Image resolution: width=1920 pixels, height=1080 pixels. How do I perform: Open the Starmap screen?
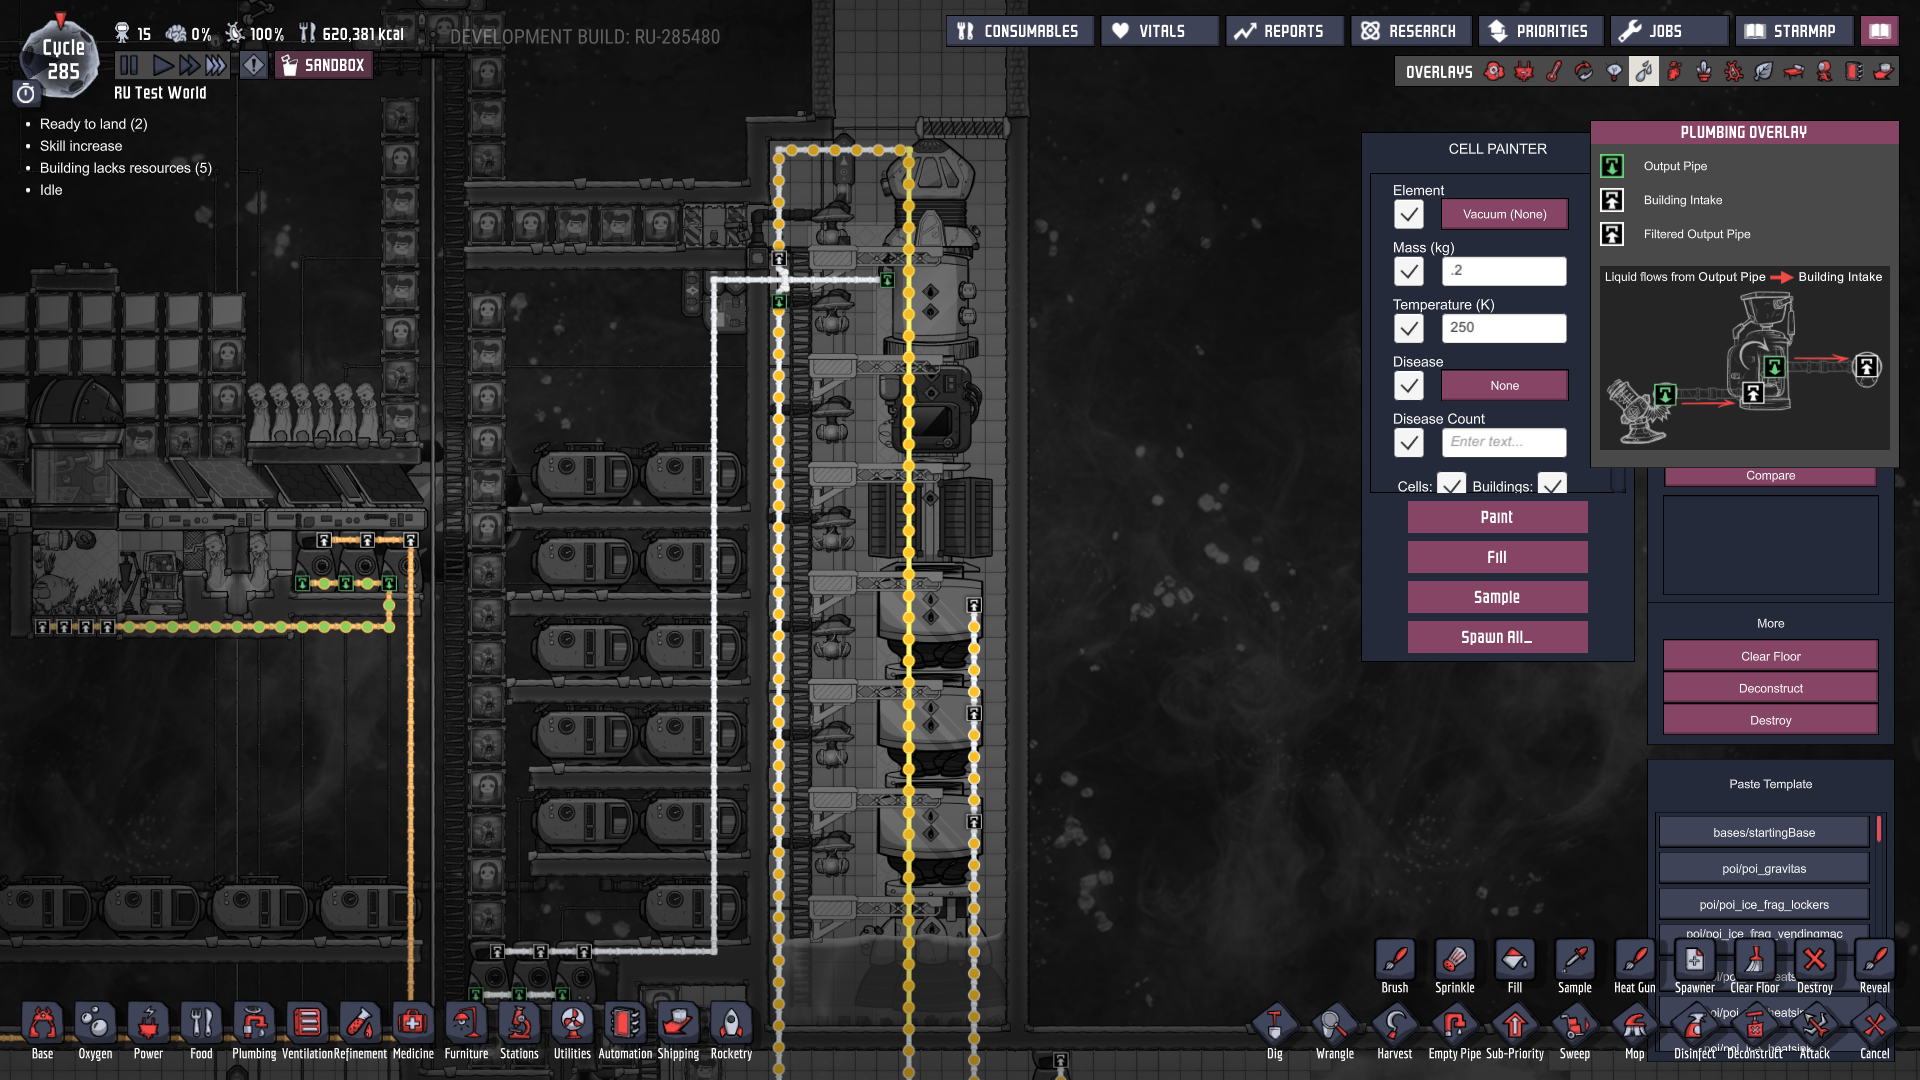coord(1793,31)
